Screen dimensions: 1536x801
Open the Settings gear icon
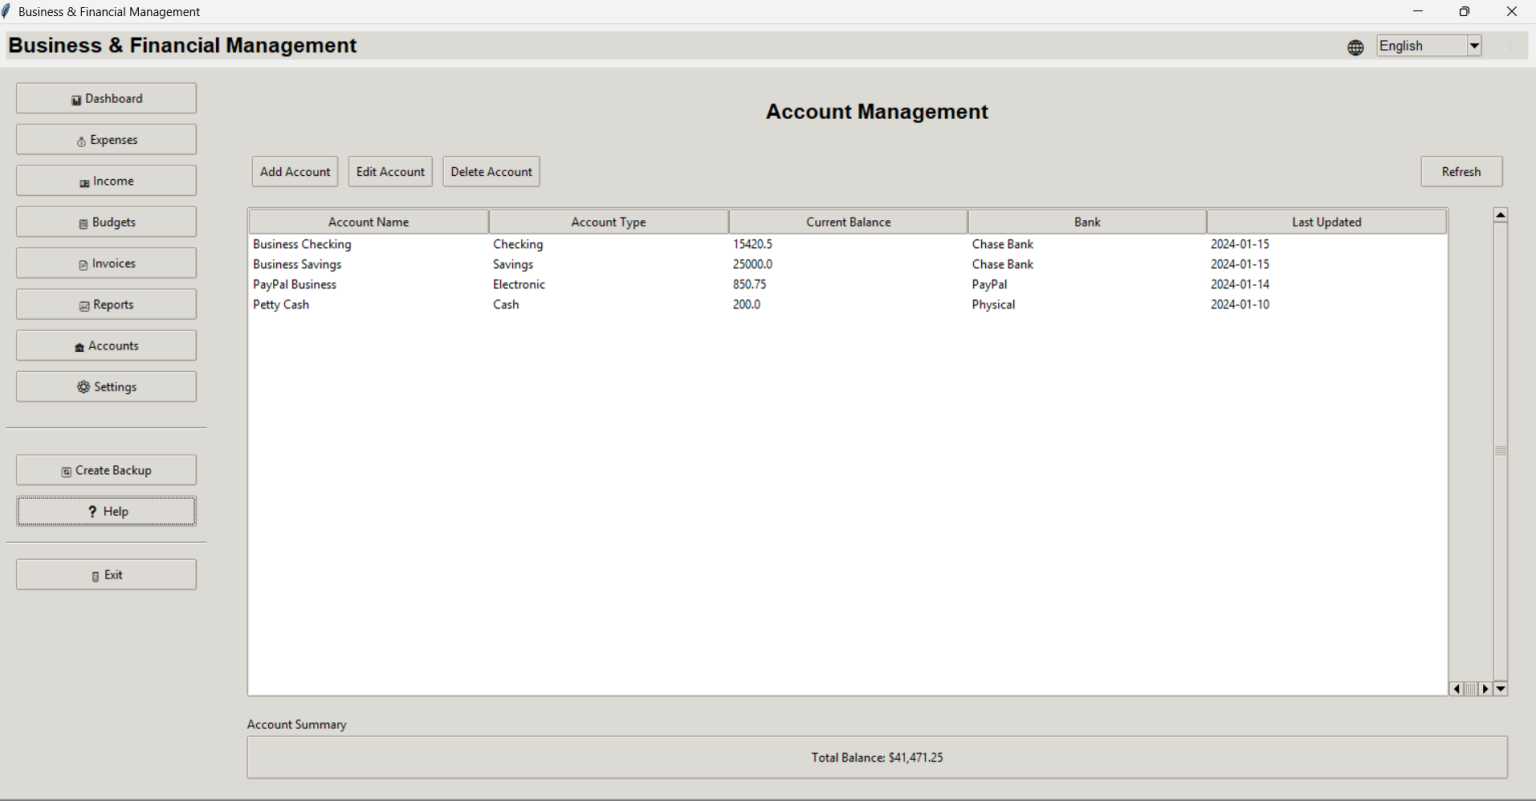click(x=85, y=387)
